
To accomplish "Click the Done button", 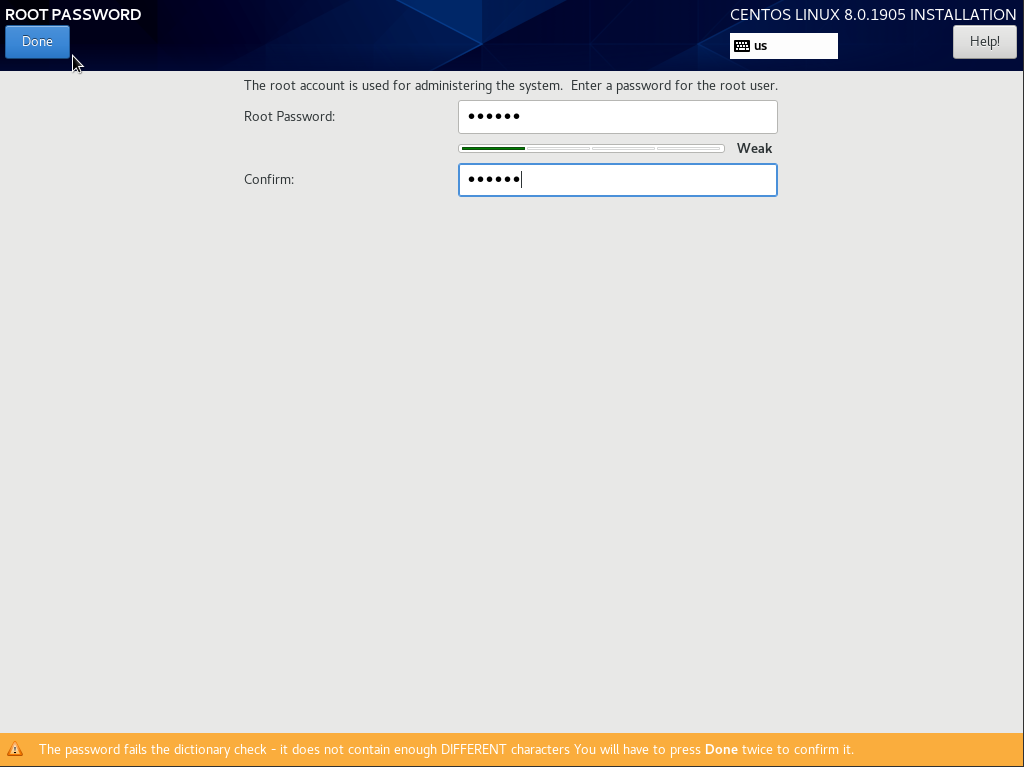I will pos(37,42).
